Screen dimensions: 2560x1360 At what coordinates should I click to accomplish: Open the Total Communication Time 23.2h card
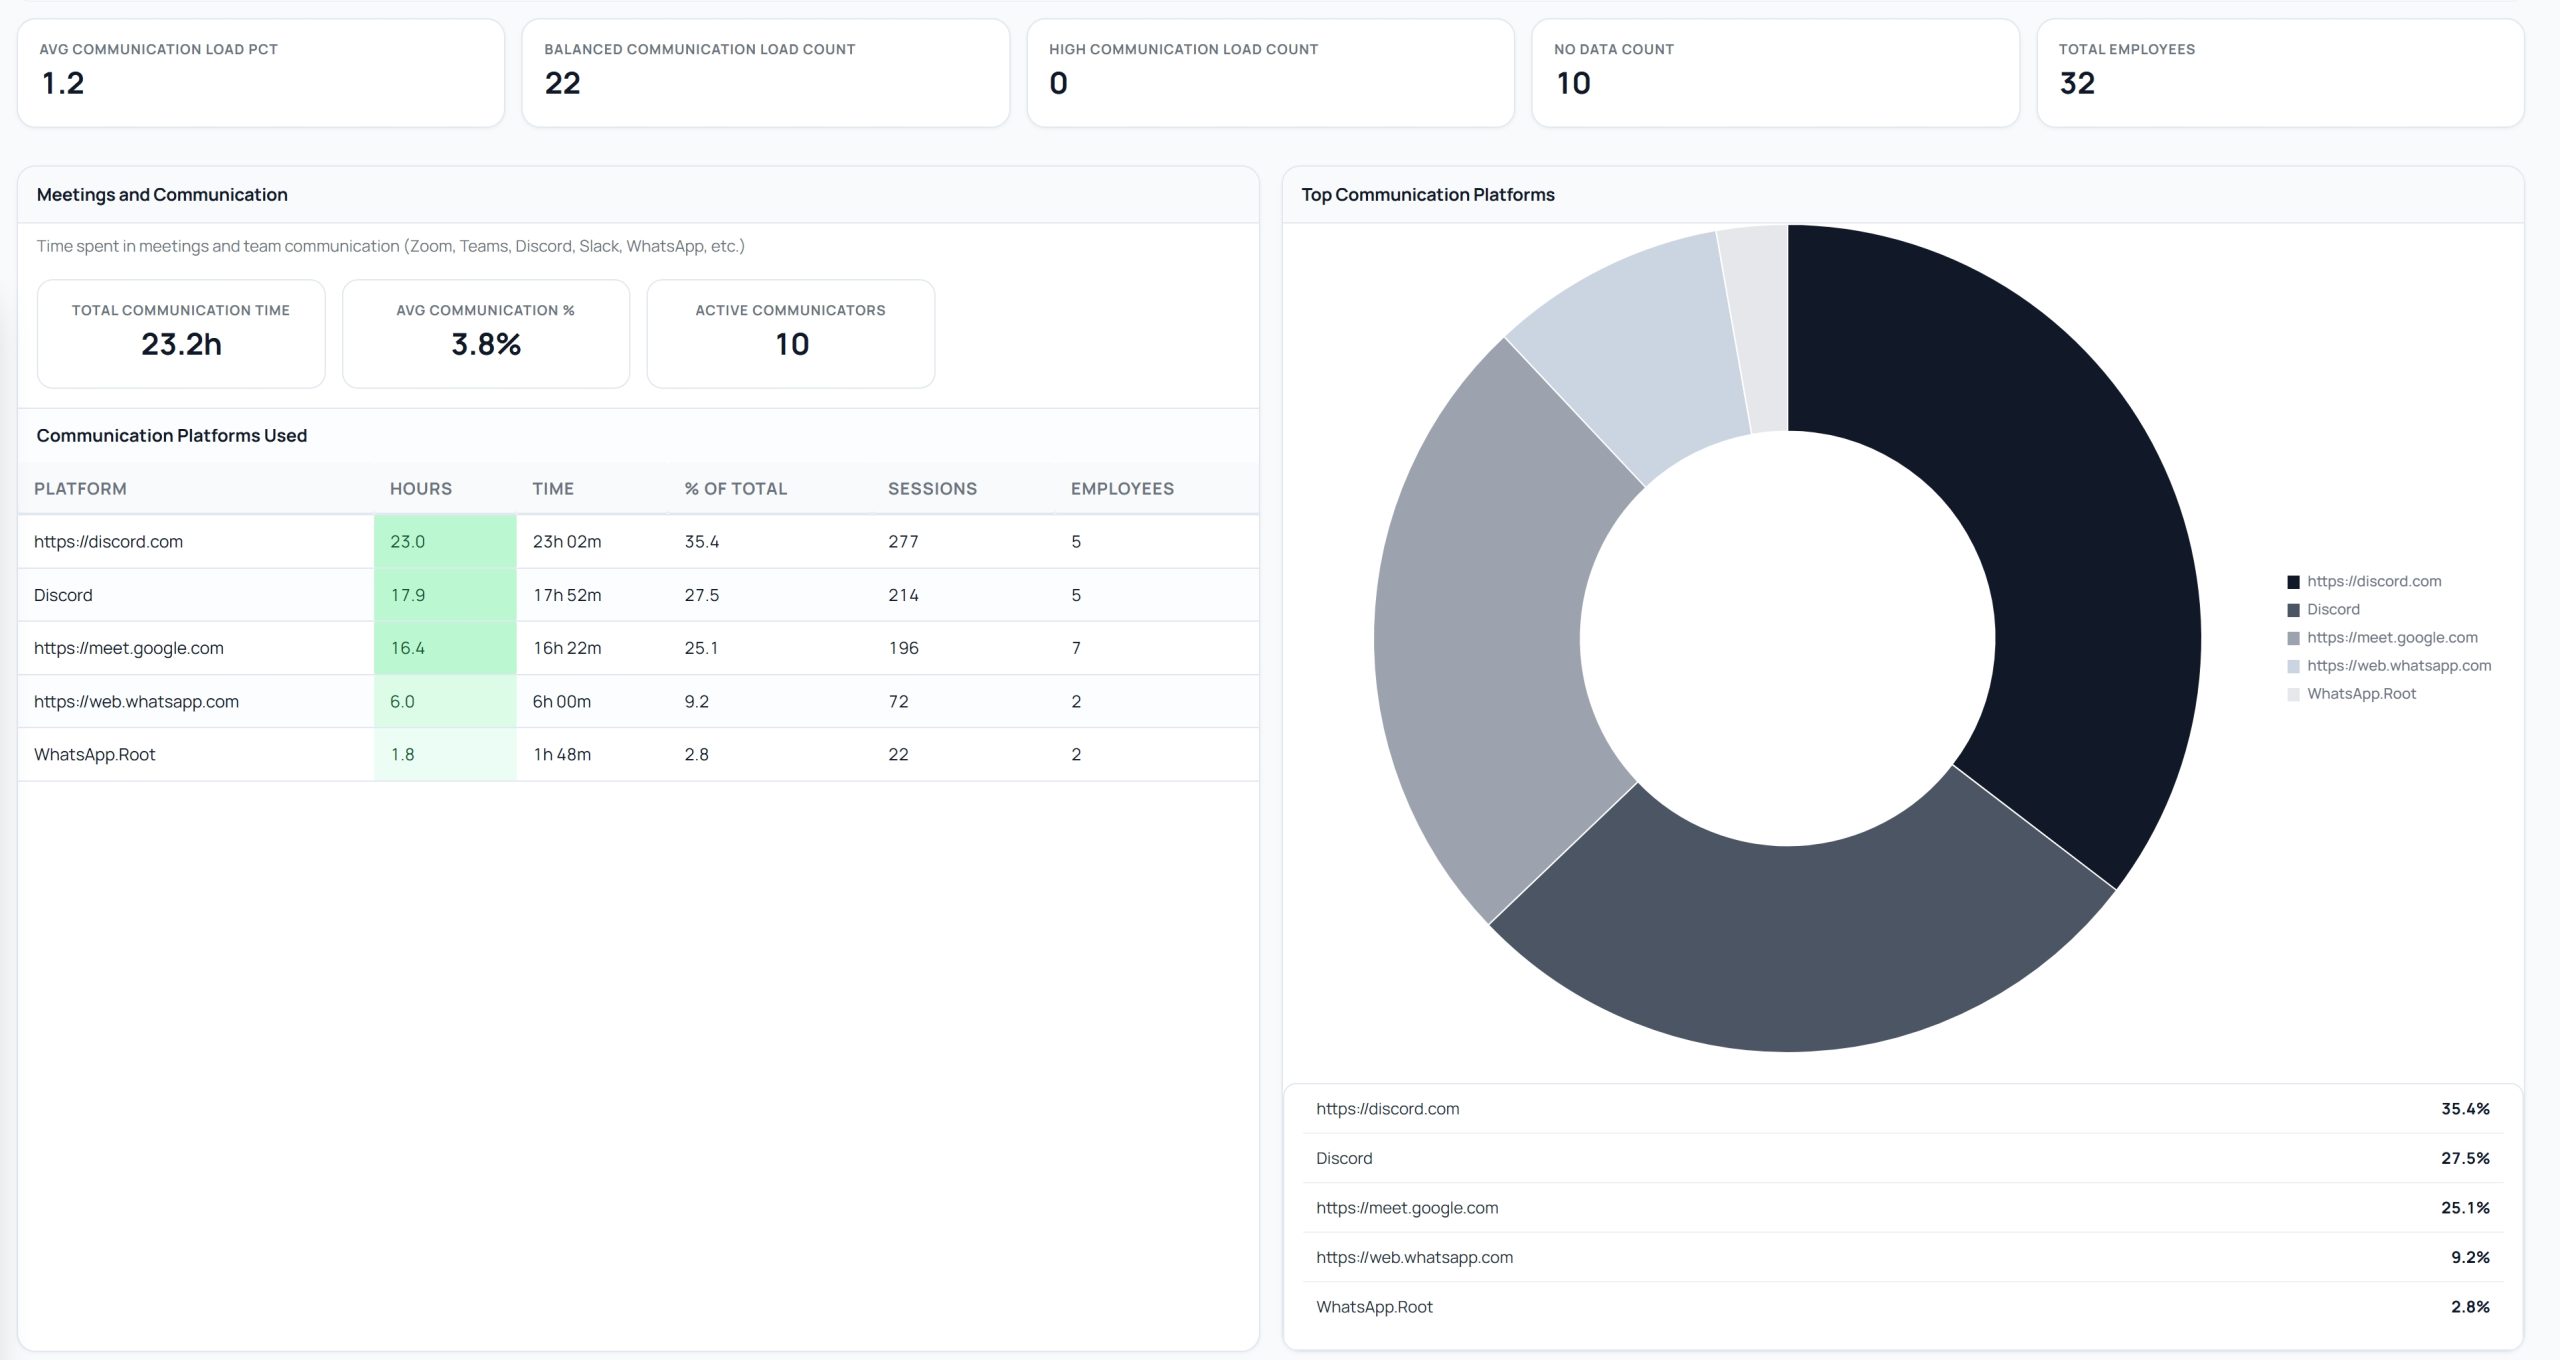click(x=181, y=334)
